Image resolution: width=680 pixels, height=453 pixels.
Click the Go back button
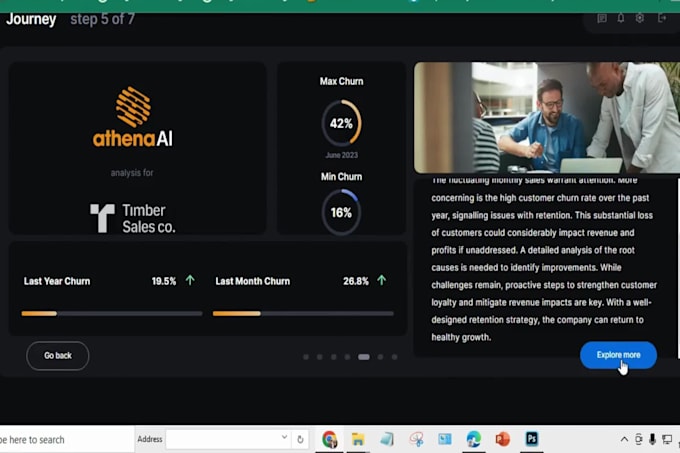(58, 356)
